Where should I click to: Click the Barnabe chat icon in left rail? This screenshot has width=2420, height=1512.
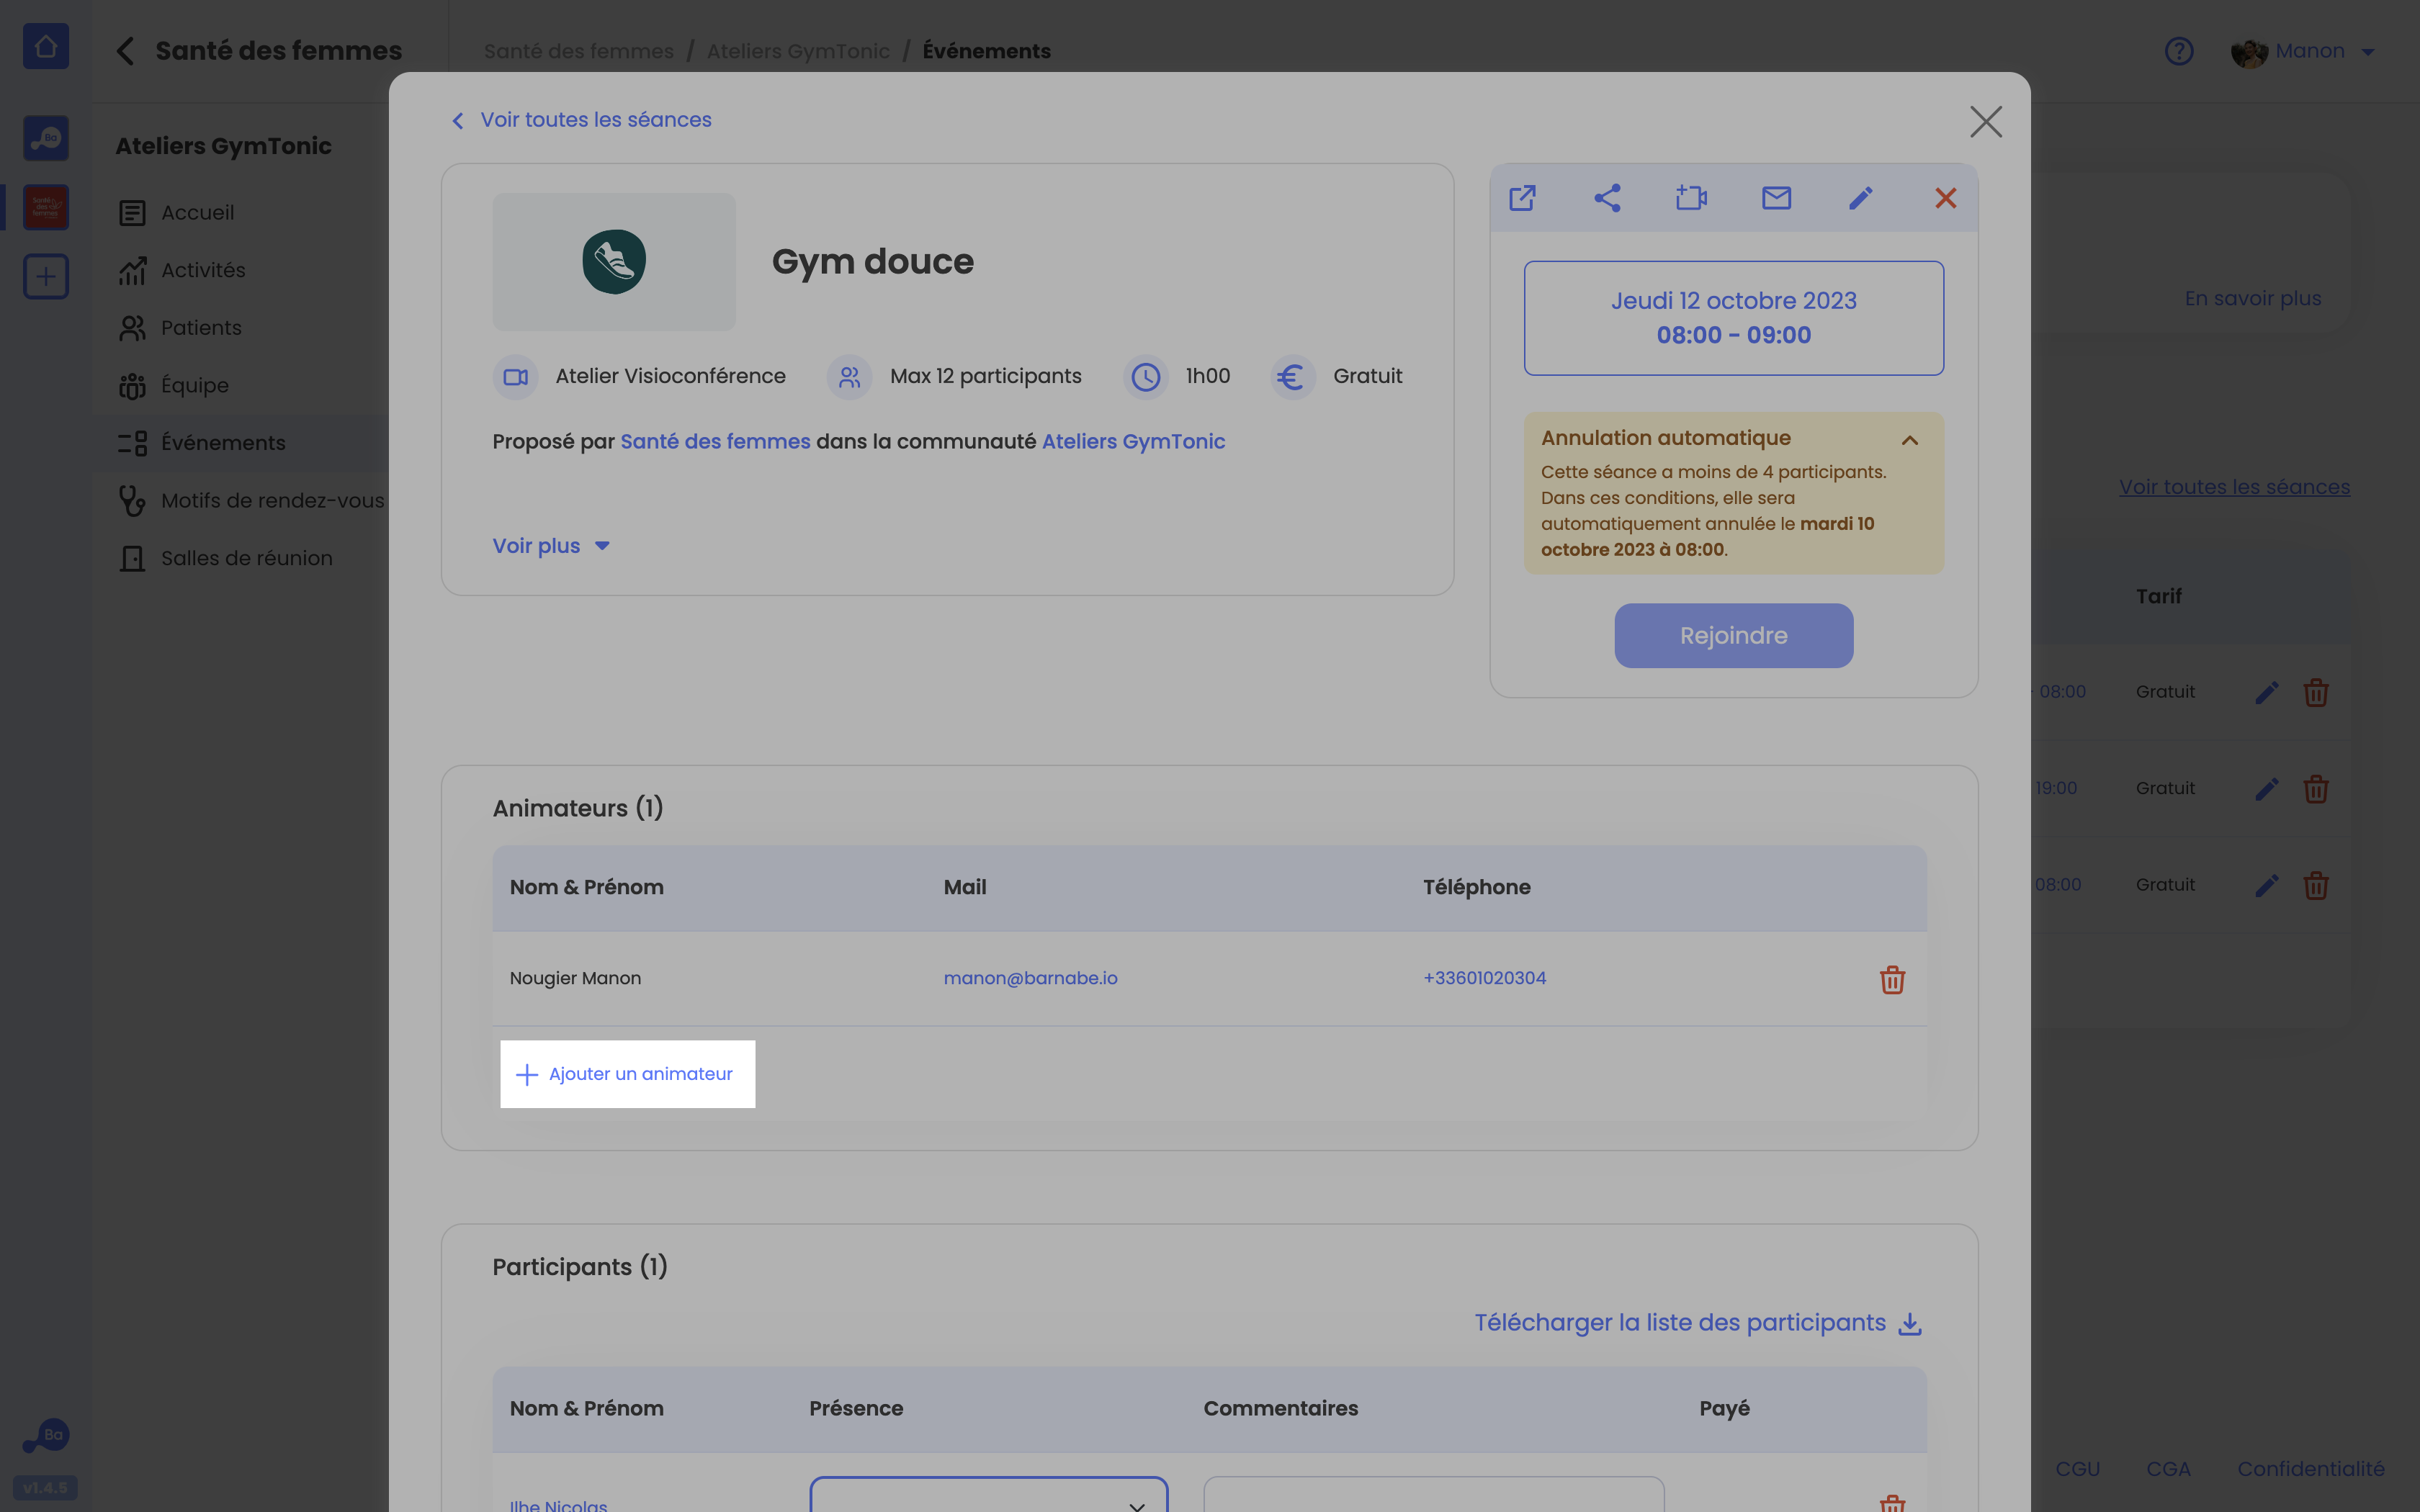tap(46, 138)
